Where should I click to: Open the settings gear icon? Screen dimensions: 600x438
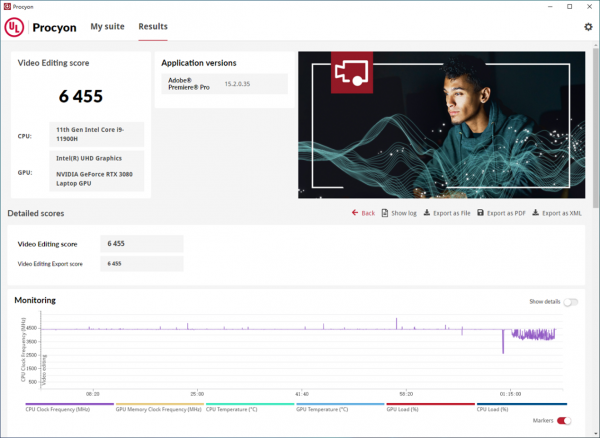pos(588,27)
